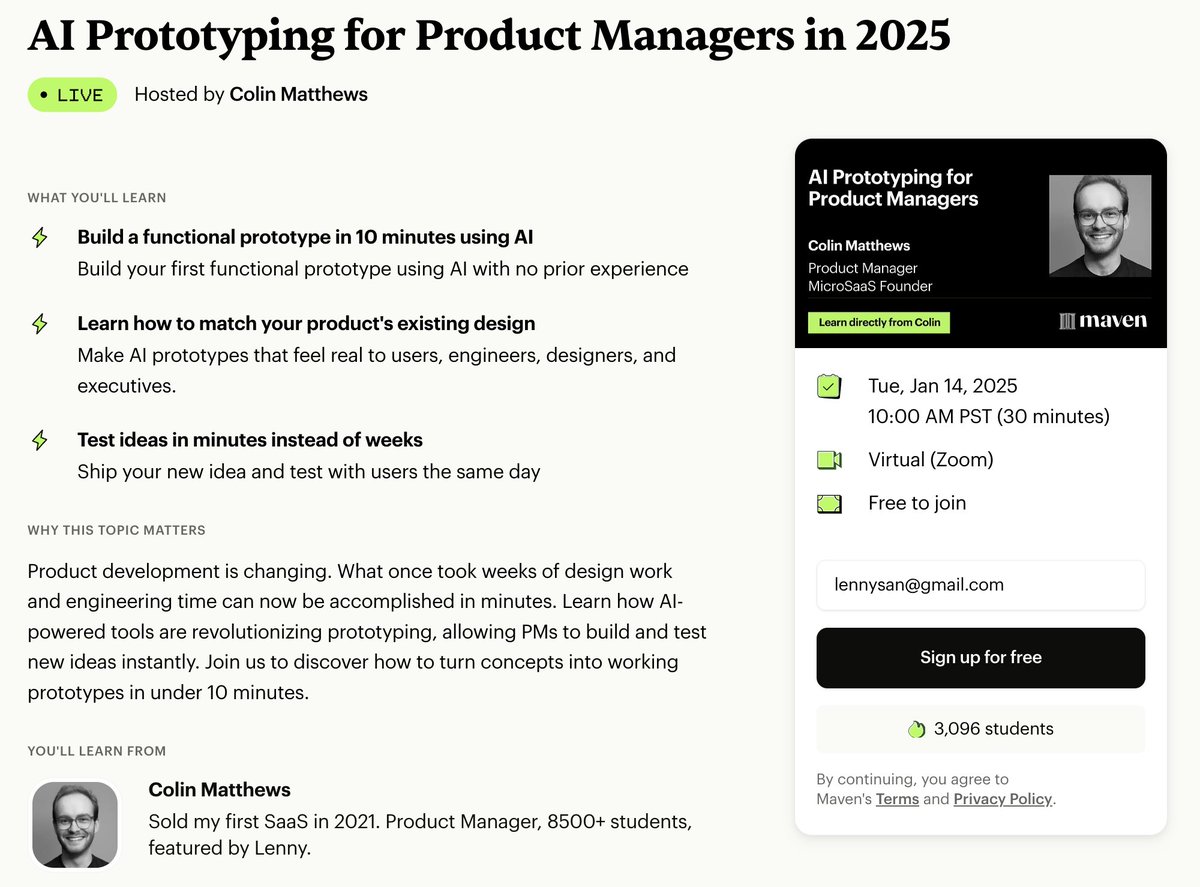Click the 'Learn directly from Colin' green label

coord(879,323)
